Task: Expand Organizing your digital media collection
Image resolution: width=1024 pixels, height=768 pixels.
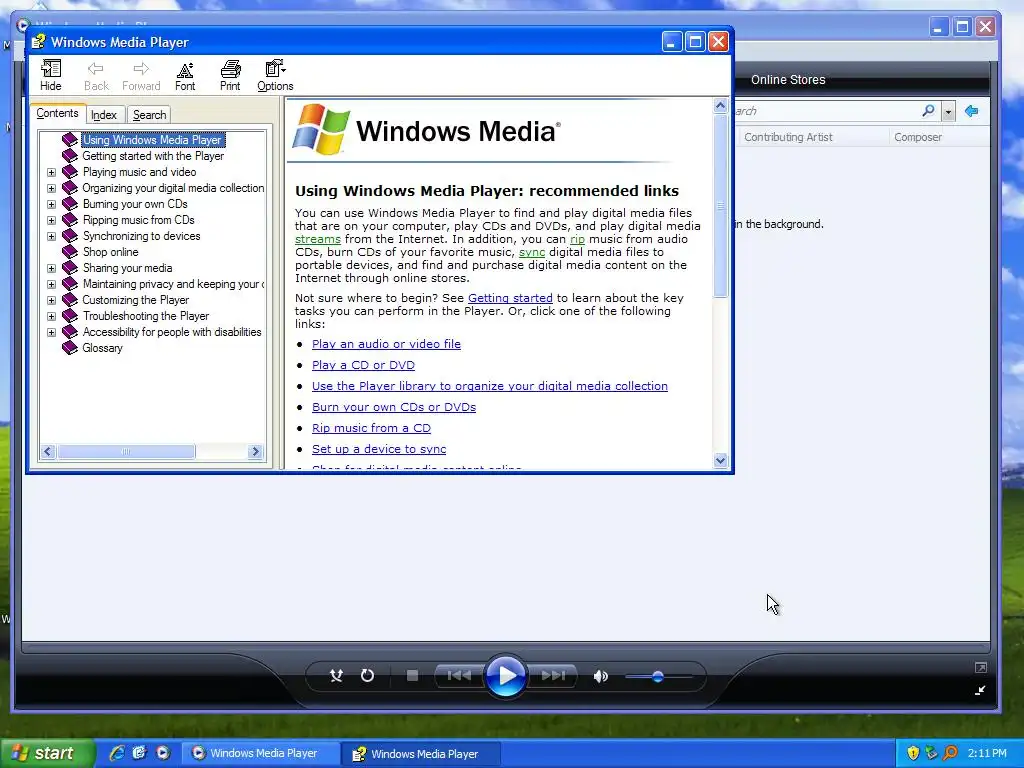Action: click(x=51, y=188)
